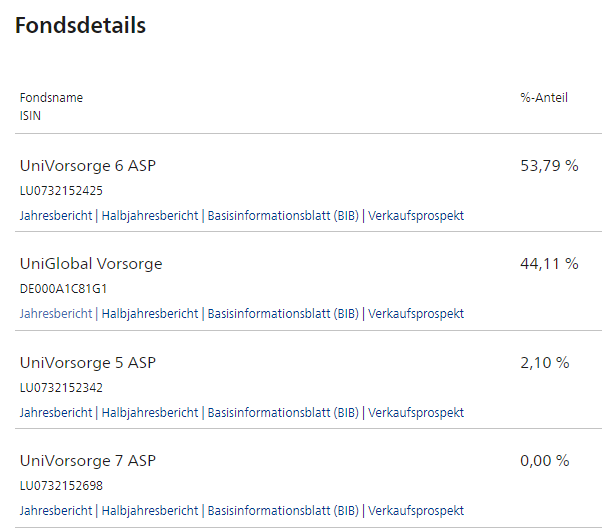Open Verkaufsprospekt for UniVorsorge 7 ASP

[x=416, y=511]
